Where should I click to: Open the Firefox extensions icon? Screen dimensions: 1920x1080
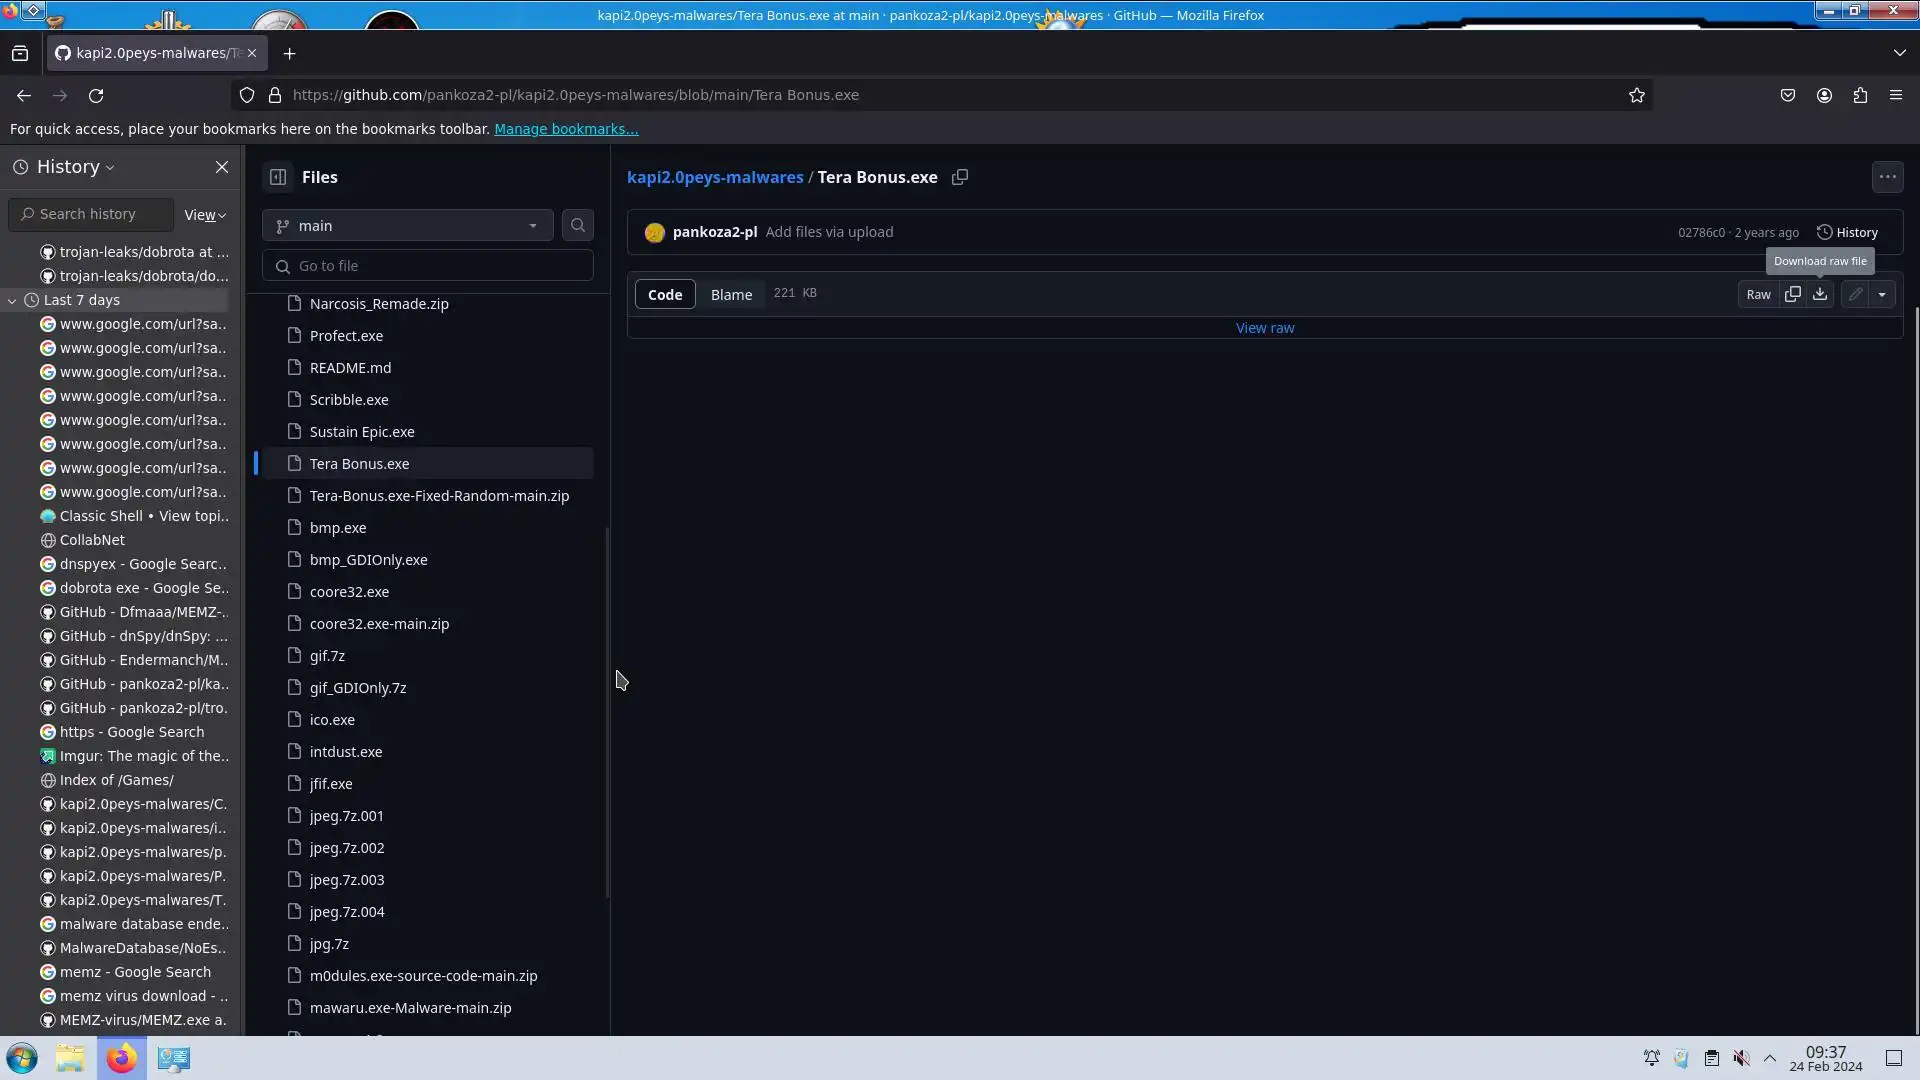coord(1860,95)
